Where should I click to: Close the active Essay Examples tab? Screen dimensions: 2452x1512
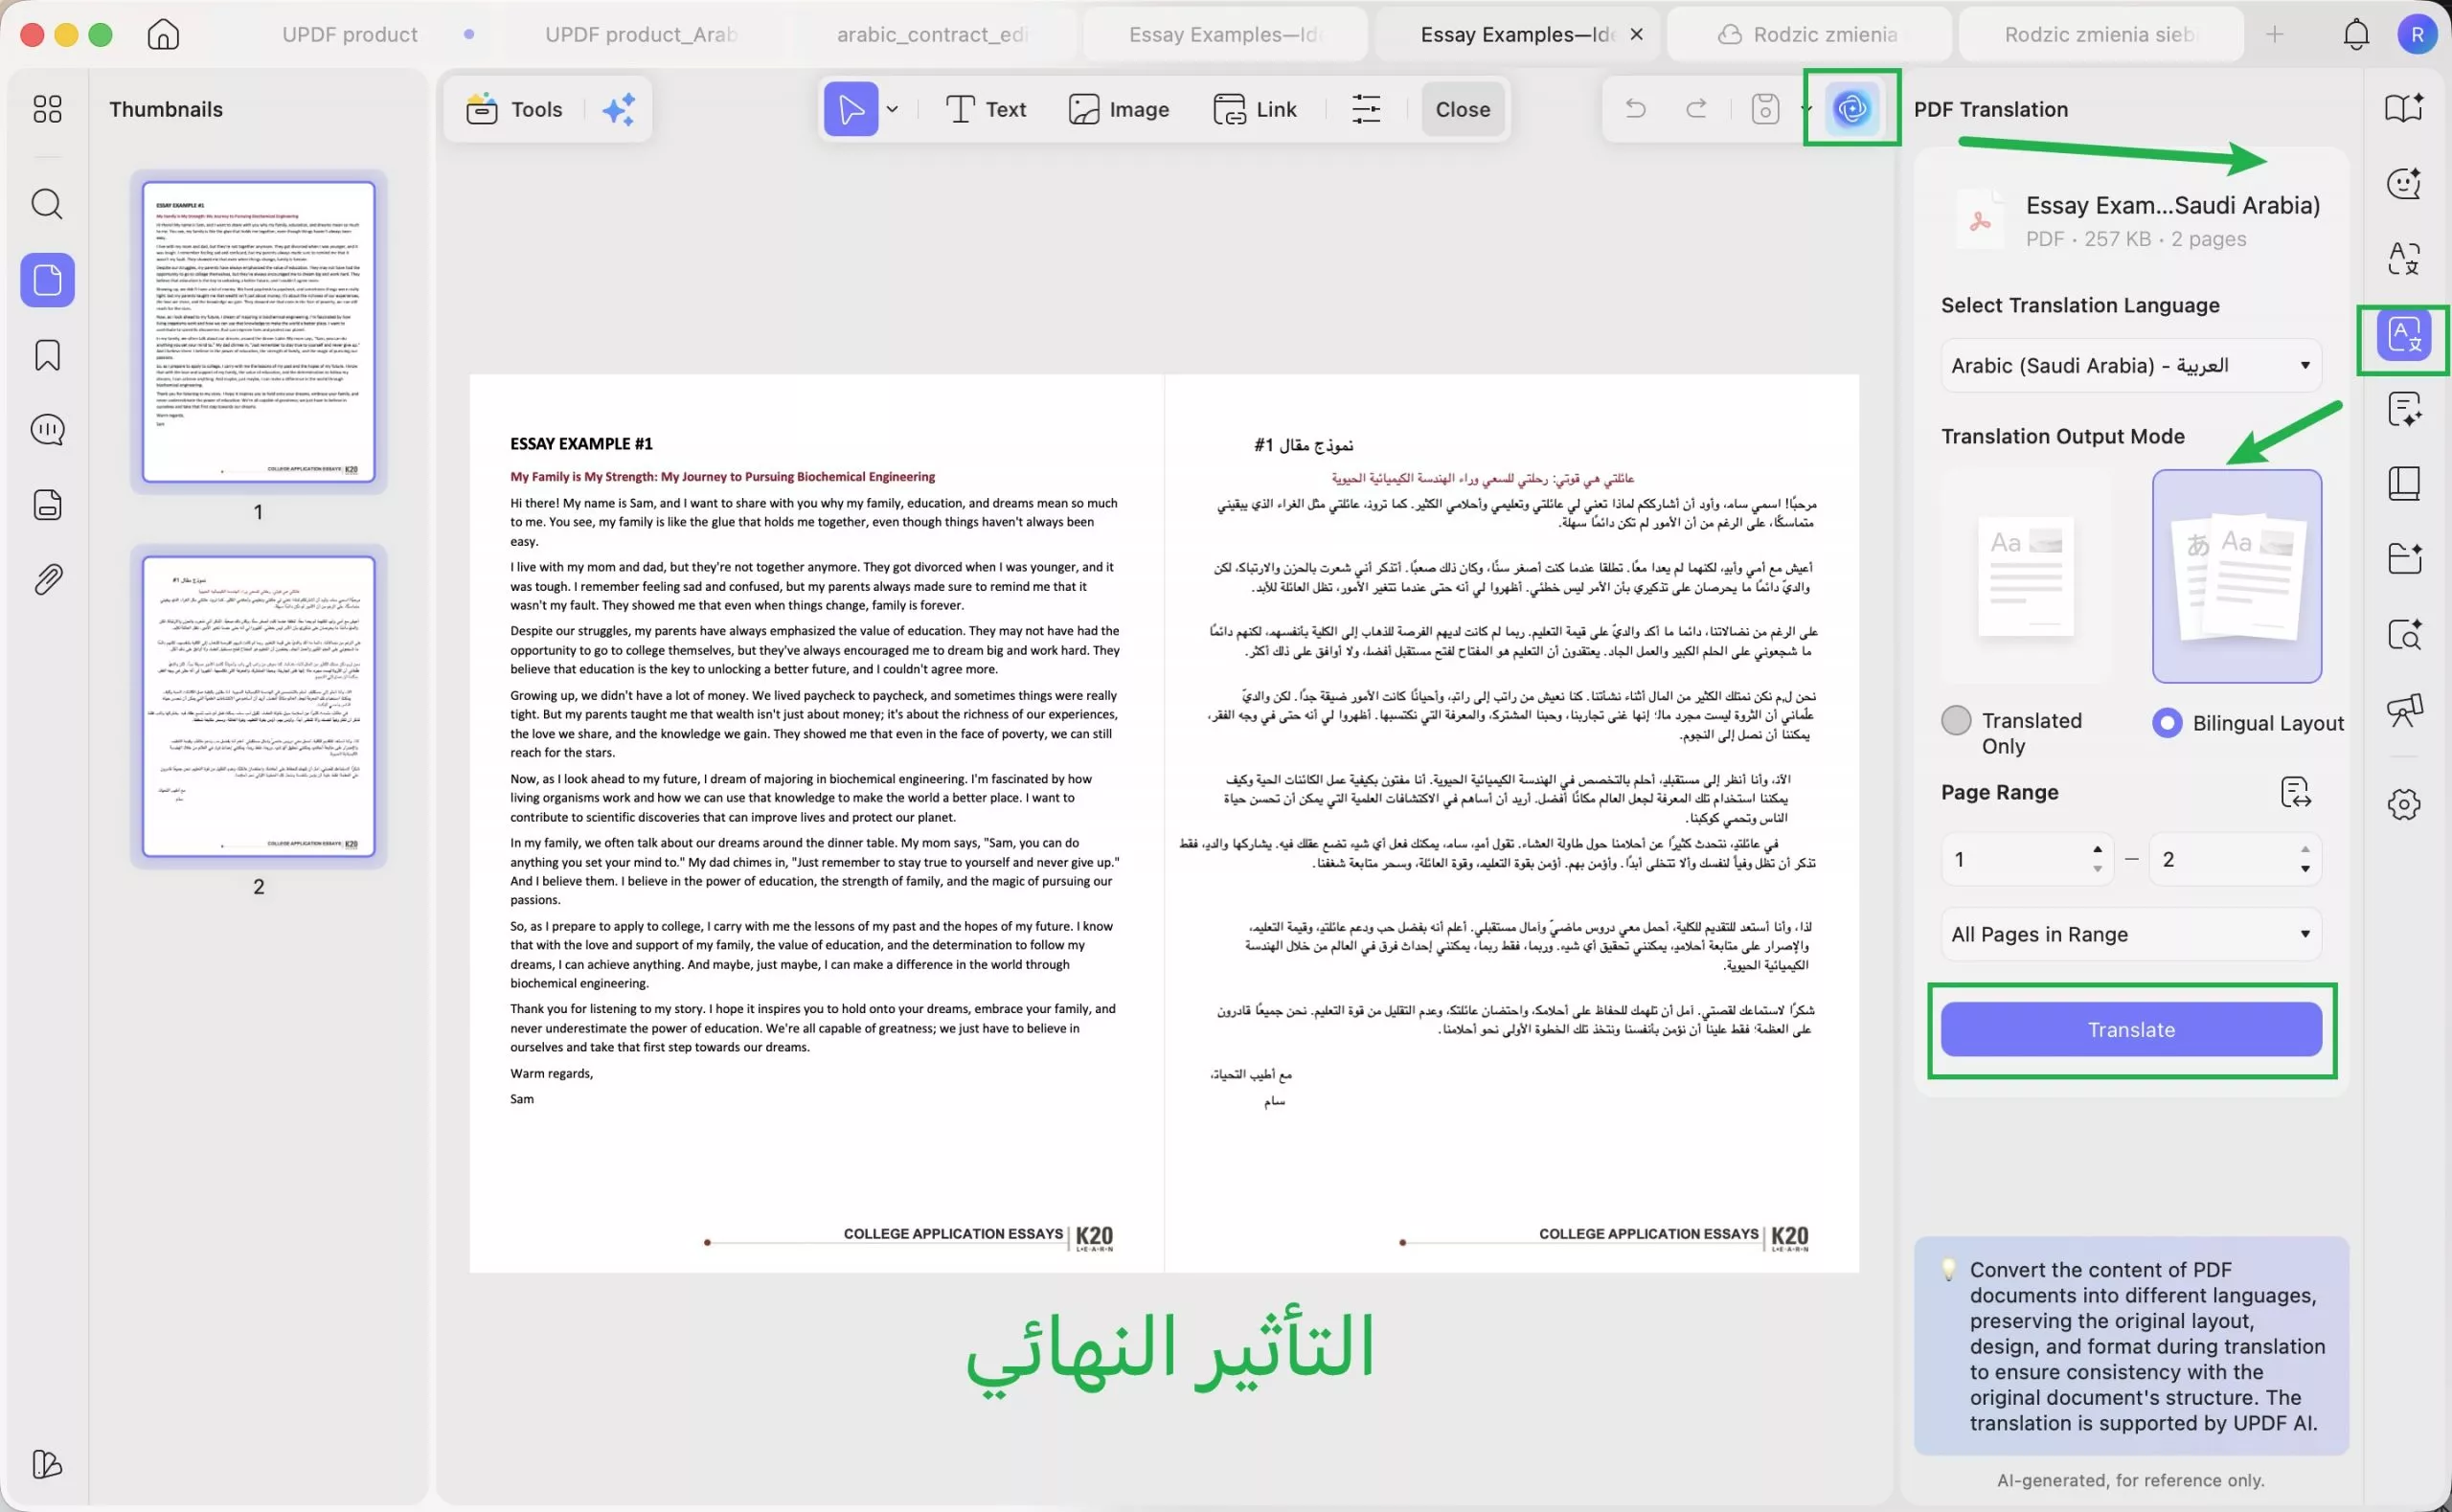click(x=1636, y=34)
